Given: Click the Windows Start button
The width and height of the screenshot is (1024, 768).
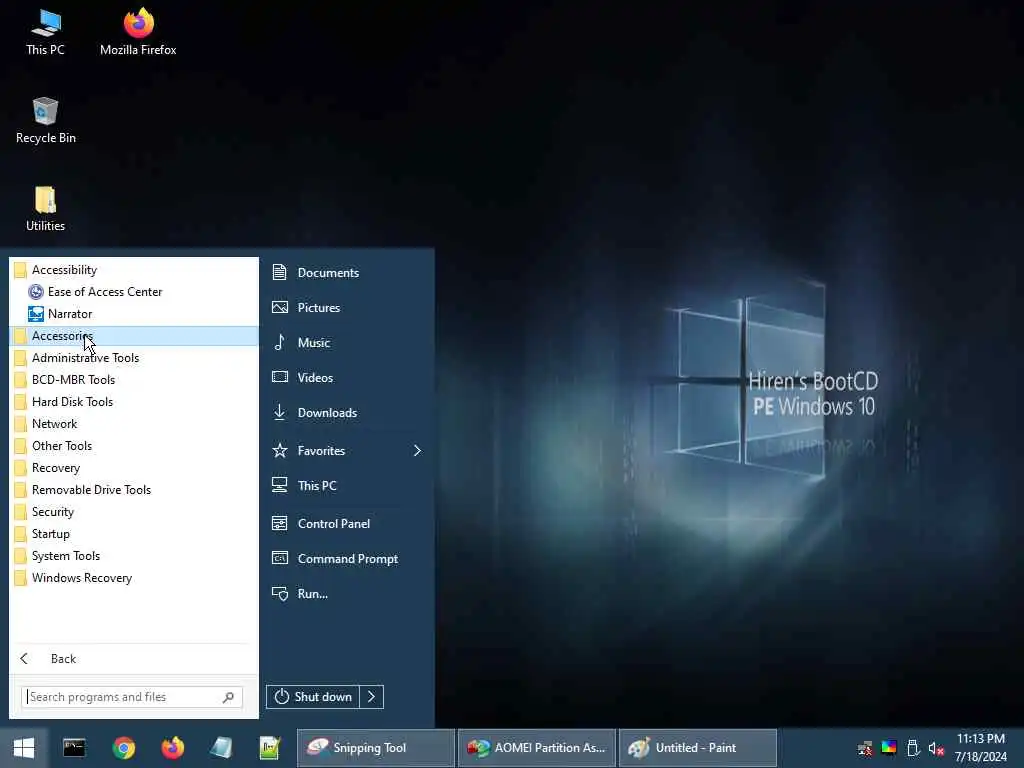Looking at the screenshot, I should pyautogui.click(x=24, y=748).
